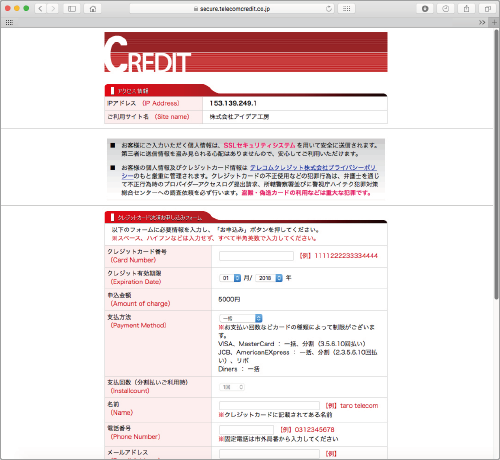
Task: Go back with the Safari back arrow
Action: point(41,9)
